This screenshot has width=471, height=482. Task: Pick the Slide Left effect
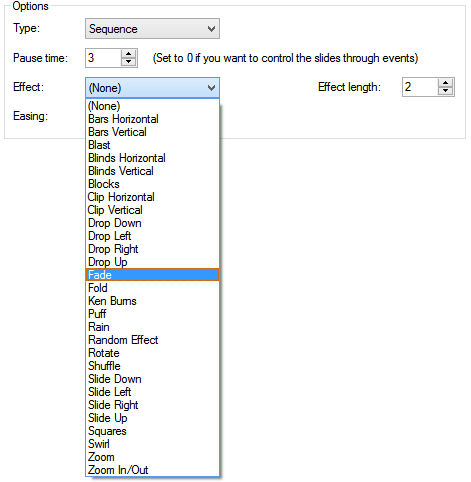[x=152, y=392]
